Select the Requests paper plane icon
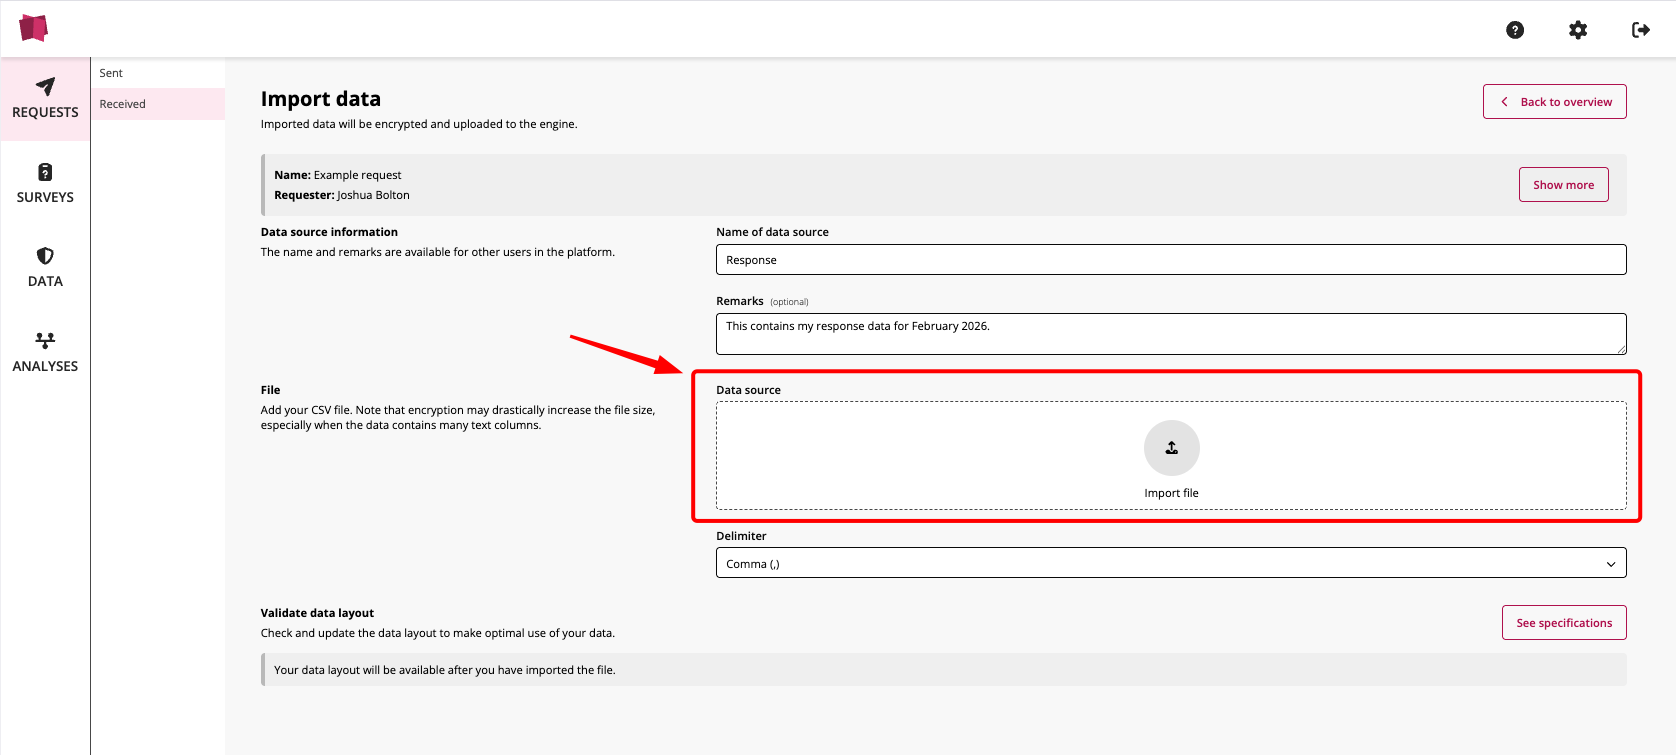Image resolution: width=1676 pixels, height=755 pixels. [x=45, y=87]
